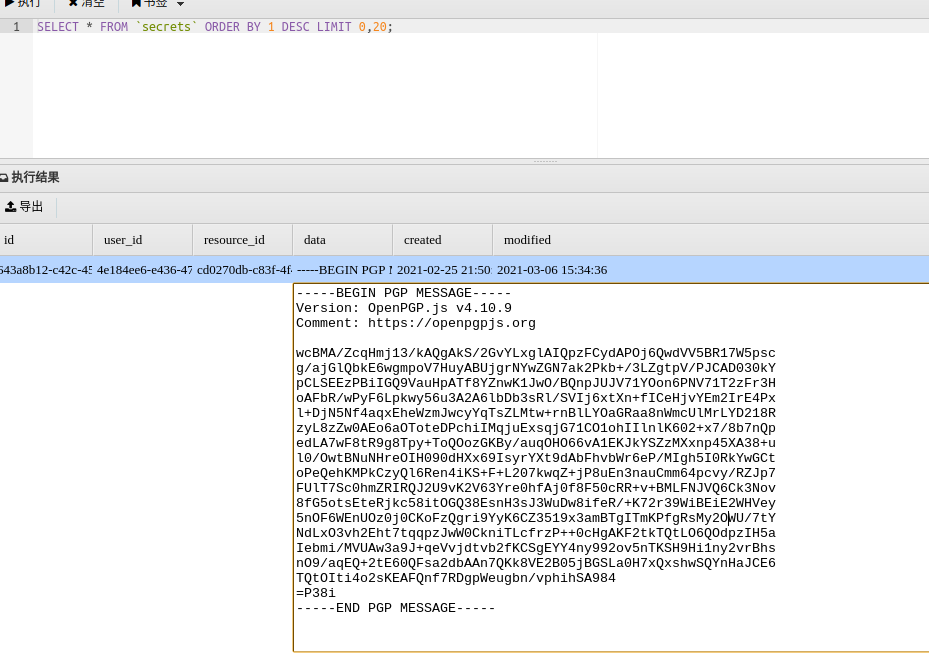
Task: Select the data cell -----BEGIN PGP
Action: click(x=342, y=270)
